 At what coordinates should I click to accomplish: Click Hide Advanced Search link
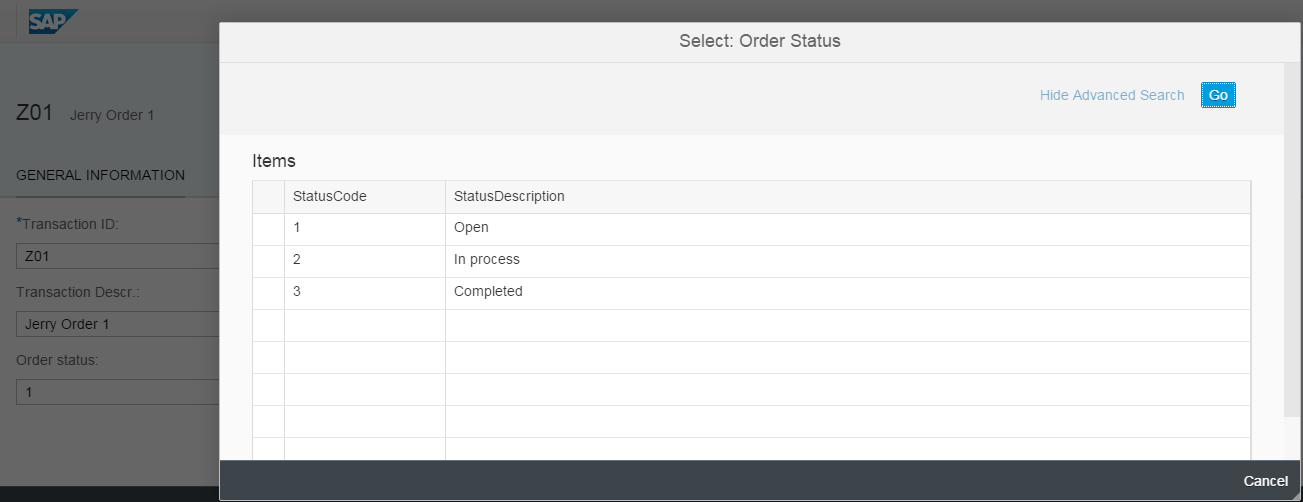click(x=1112, y=95)
